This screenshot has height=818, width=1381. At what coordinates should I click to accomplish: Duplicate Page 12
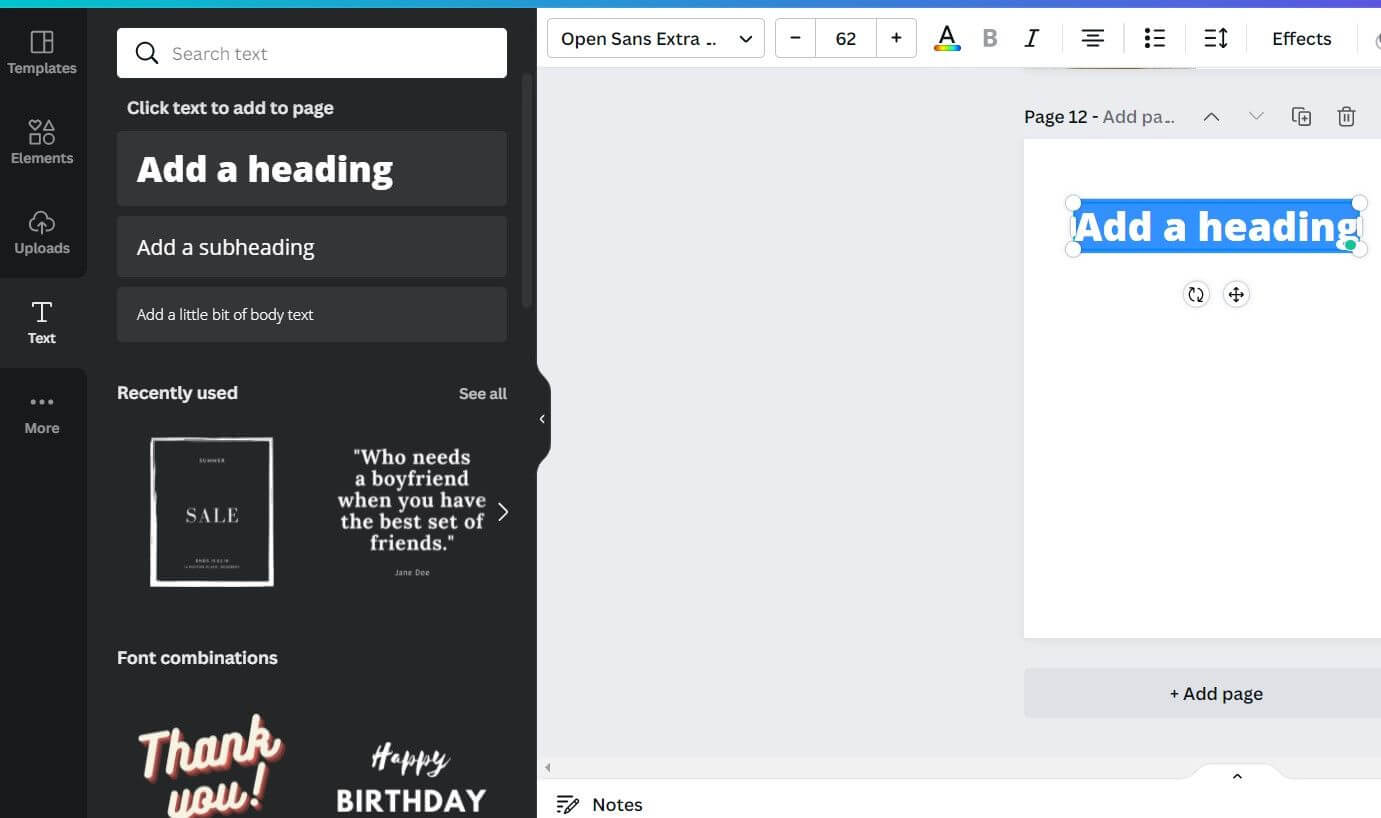1301,117
